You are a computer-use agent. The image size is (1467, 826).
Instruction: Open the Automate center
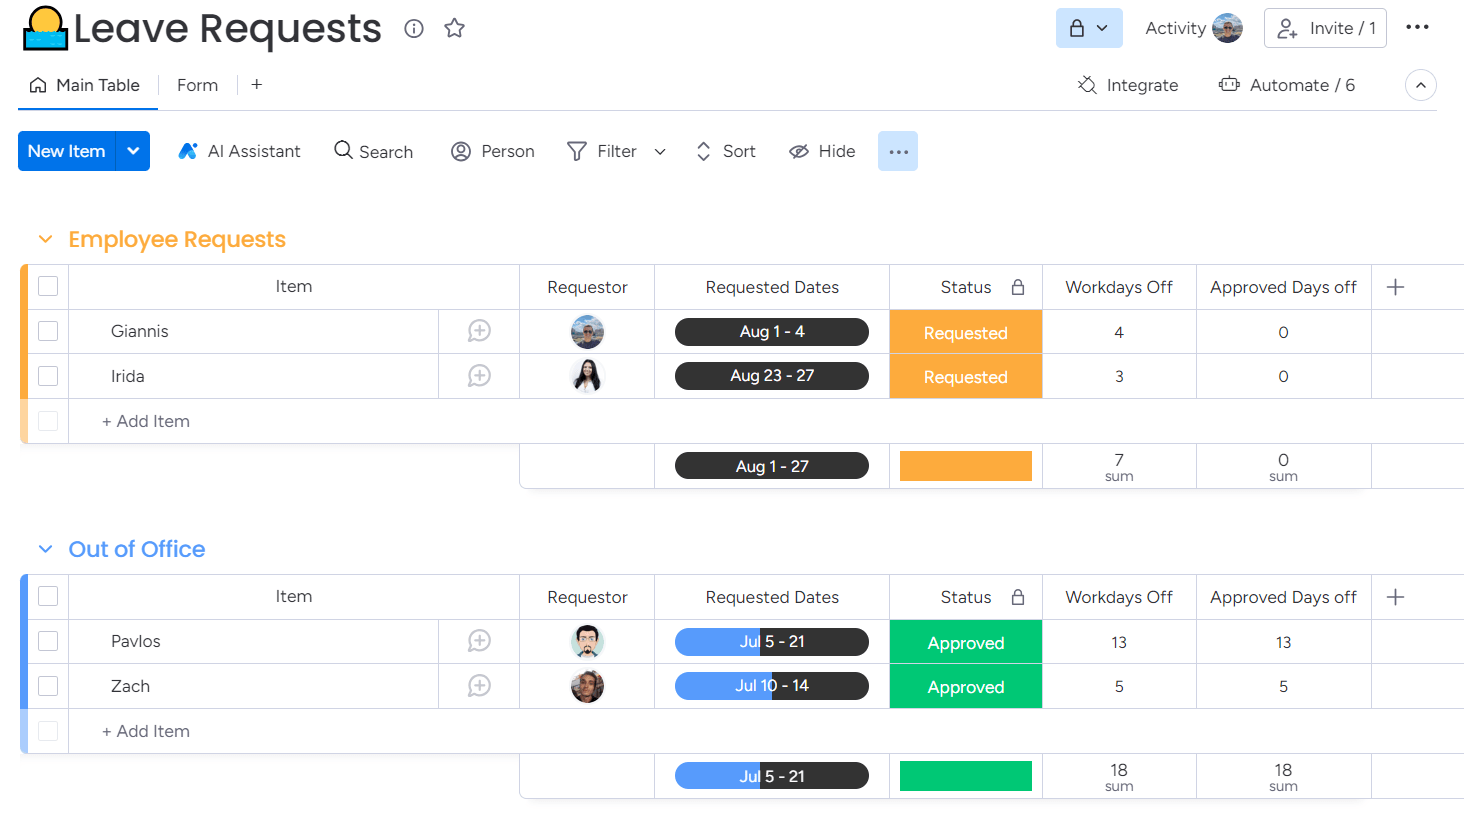coord(1287,85)
